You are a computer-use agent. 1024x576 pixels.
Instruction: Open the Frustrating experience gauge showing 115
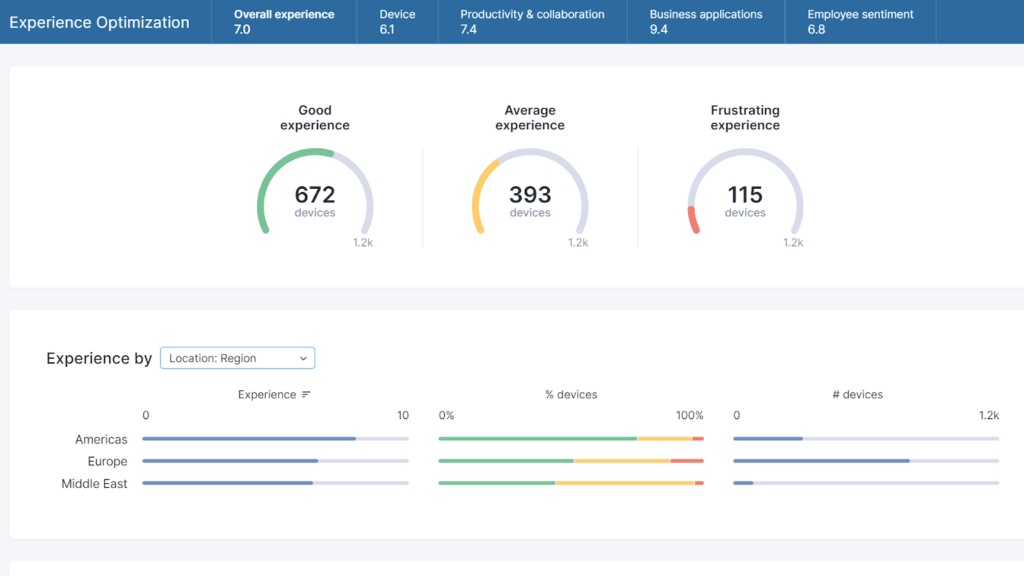coord(745,193)
